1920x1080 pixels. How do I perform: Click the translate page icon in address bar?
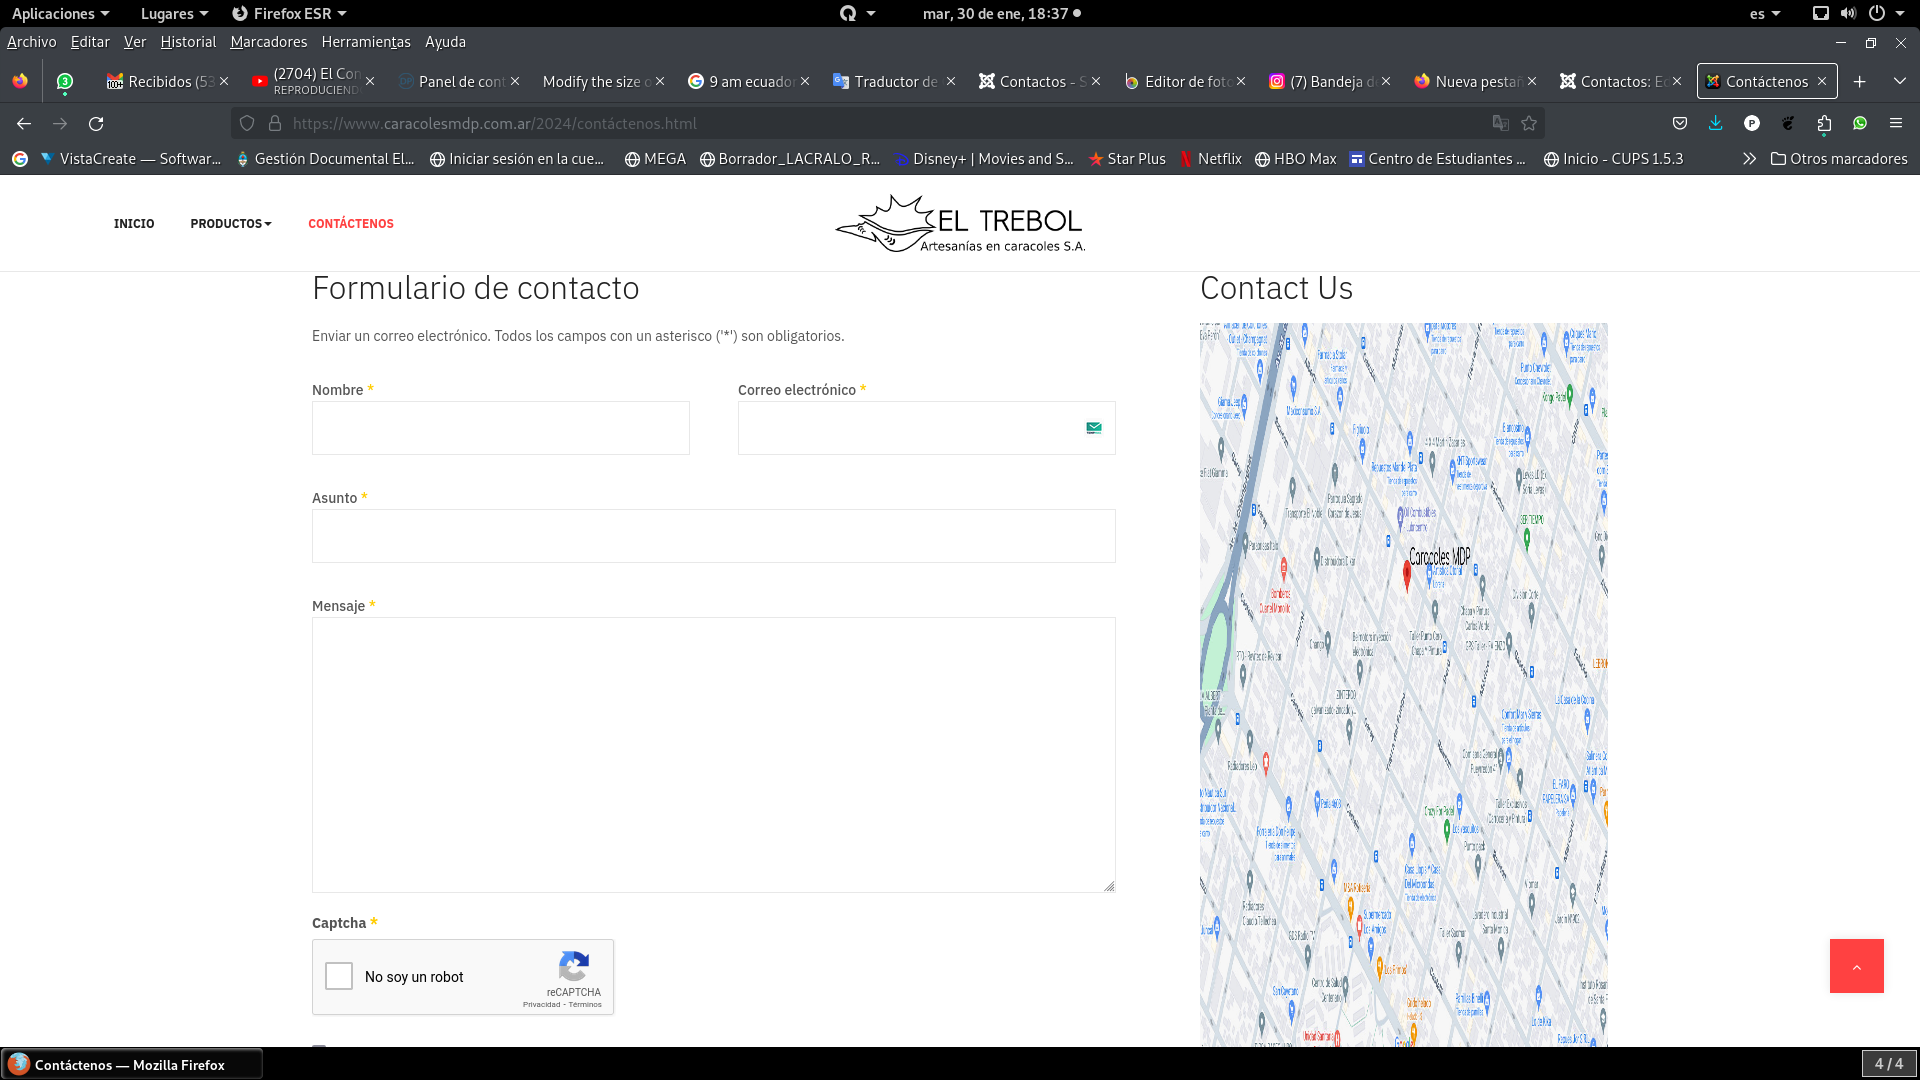point(1500,124)
